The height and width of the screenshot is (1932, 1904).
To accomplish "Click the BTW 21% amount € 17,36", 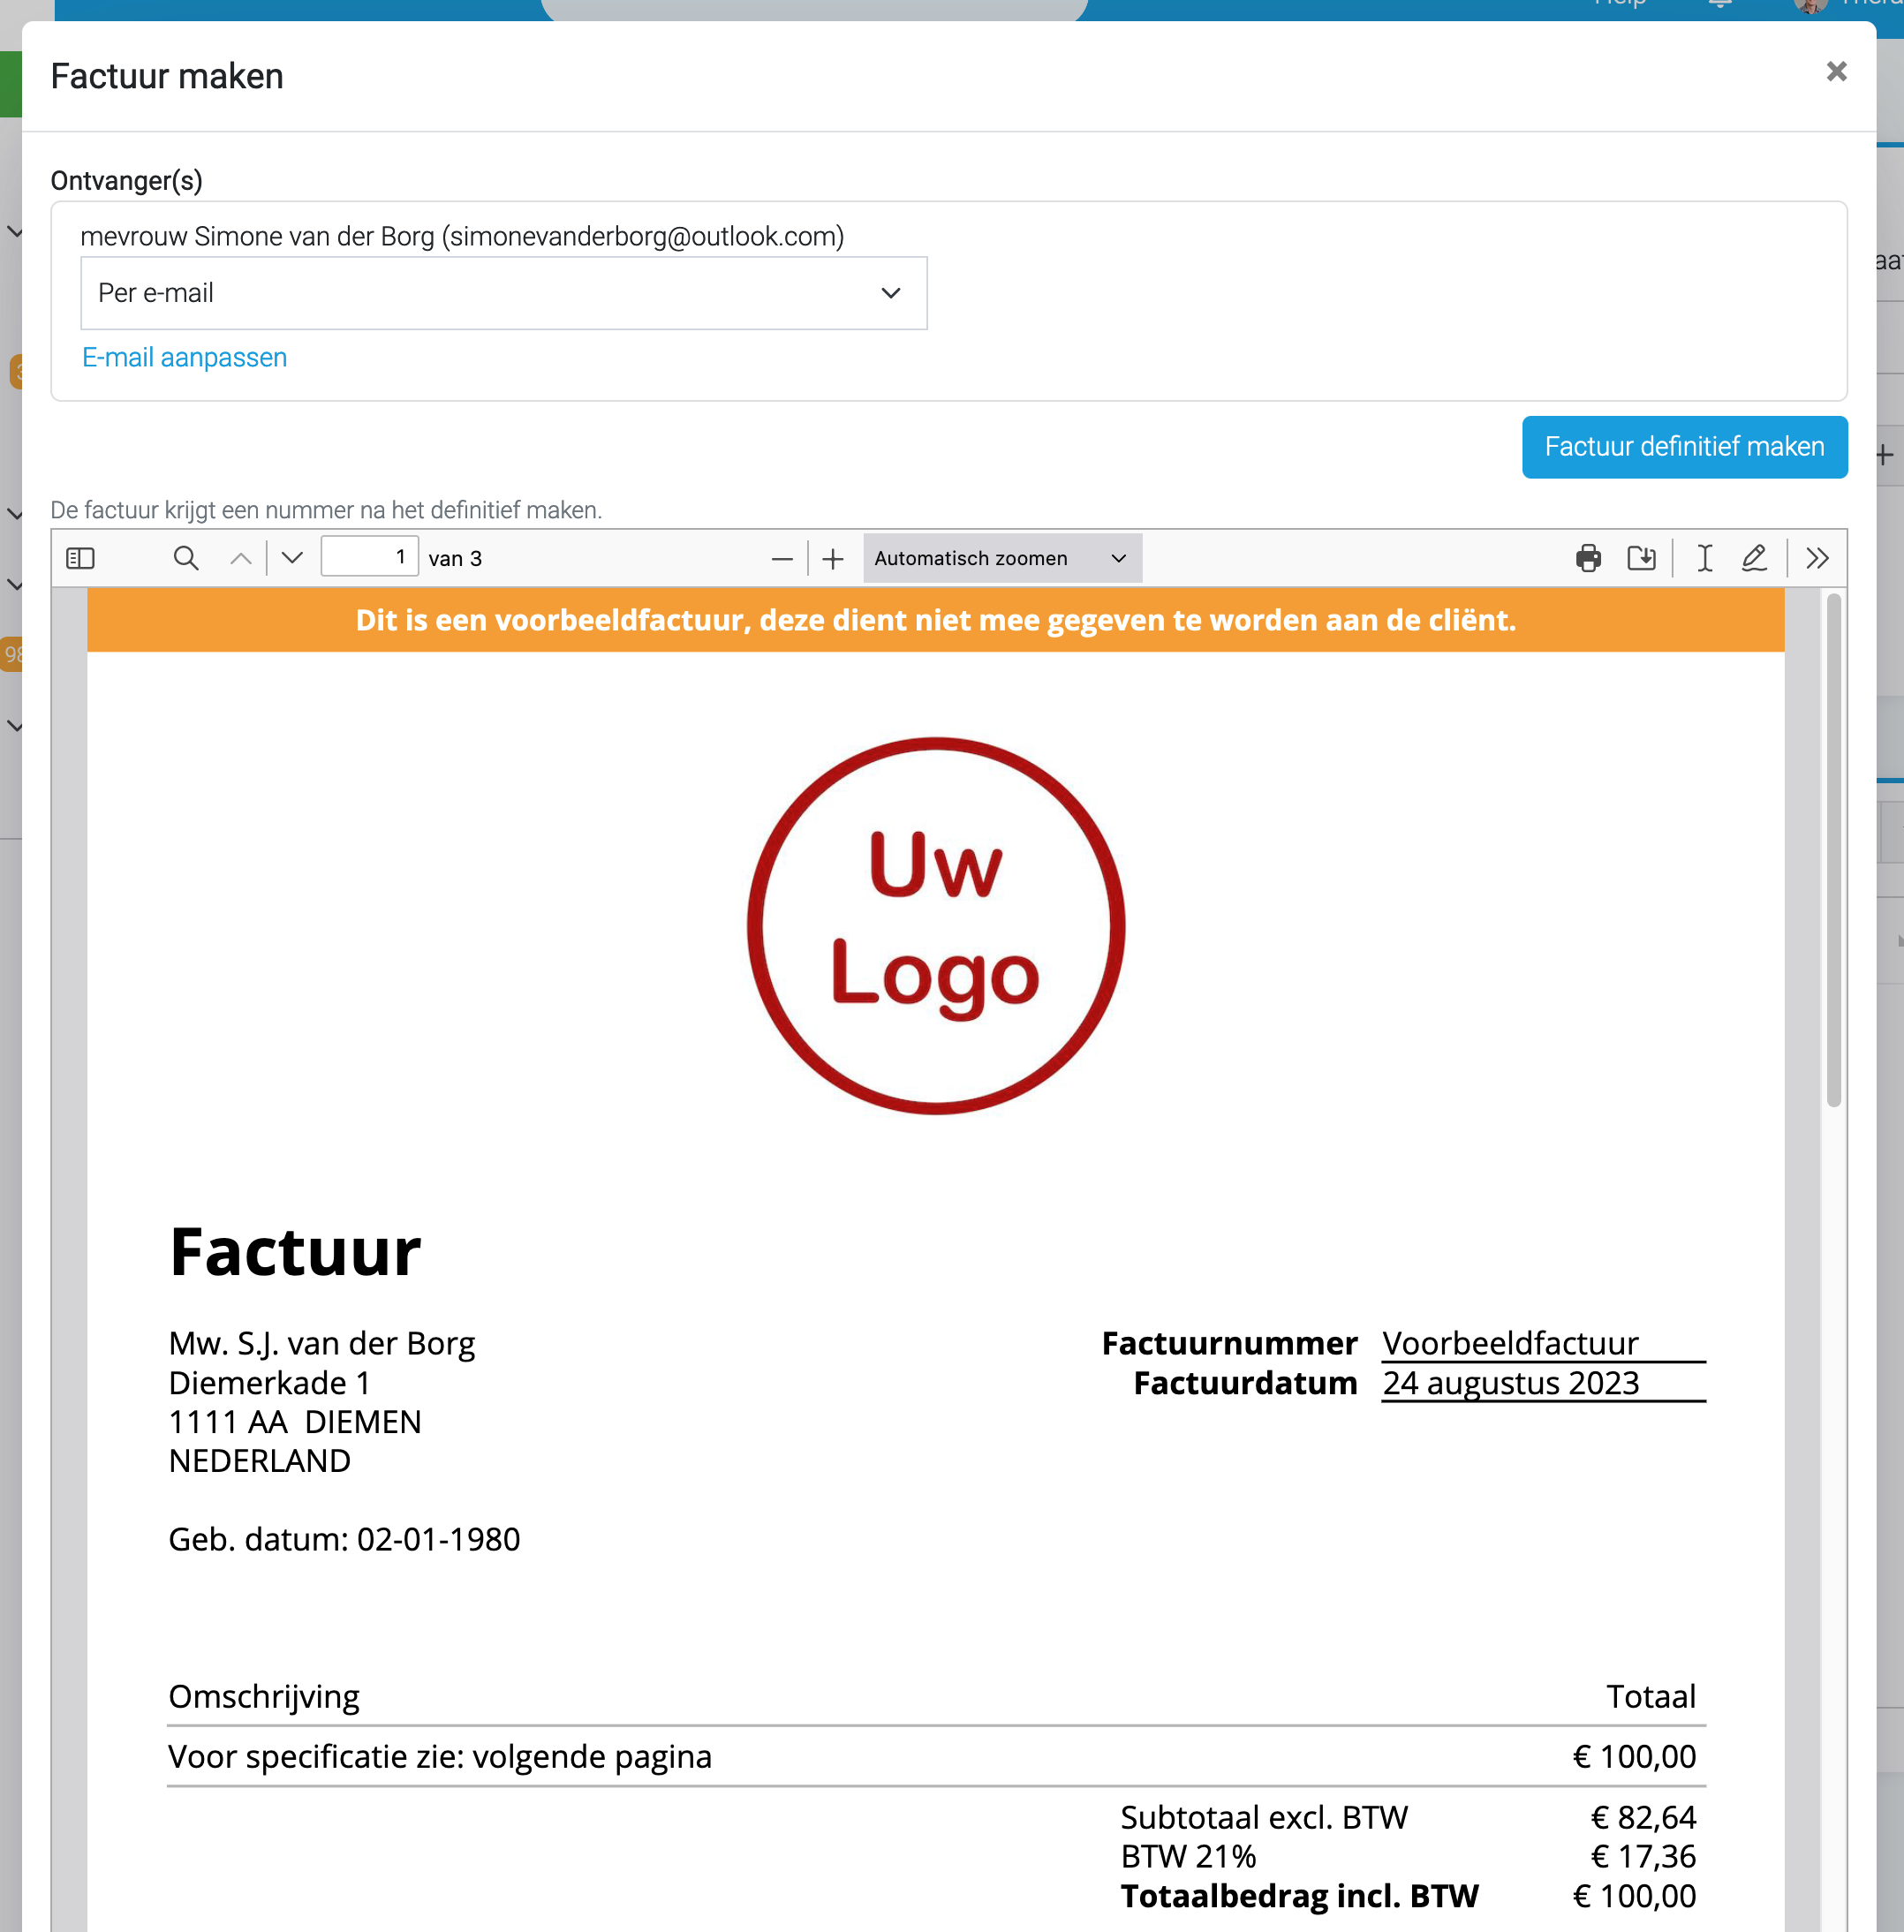I will click(x=1643, y=1856).
